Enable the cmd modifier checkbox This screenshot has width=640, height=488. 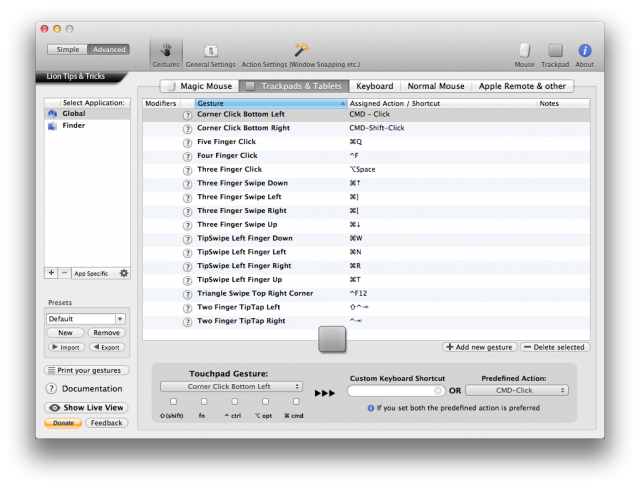(296, 401)
